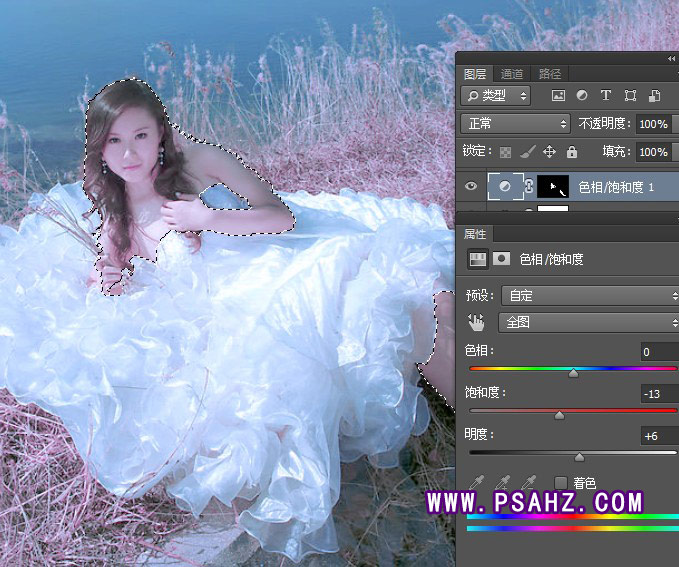The image size is (679, 567).
Task: Open the 全图 color range dropdown
Action: [590, 322]
